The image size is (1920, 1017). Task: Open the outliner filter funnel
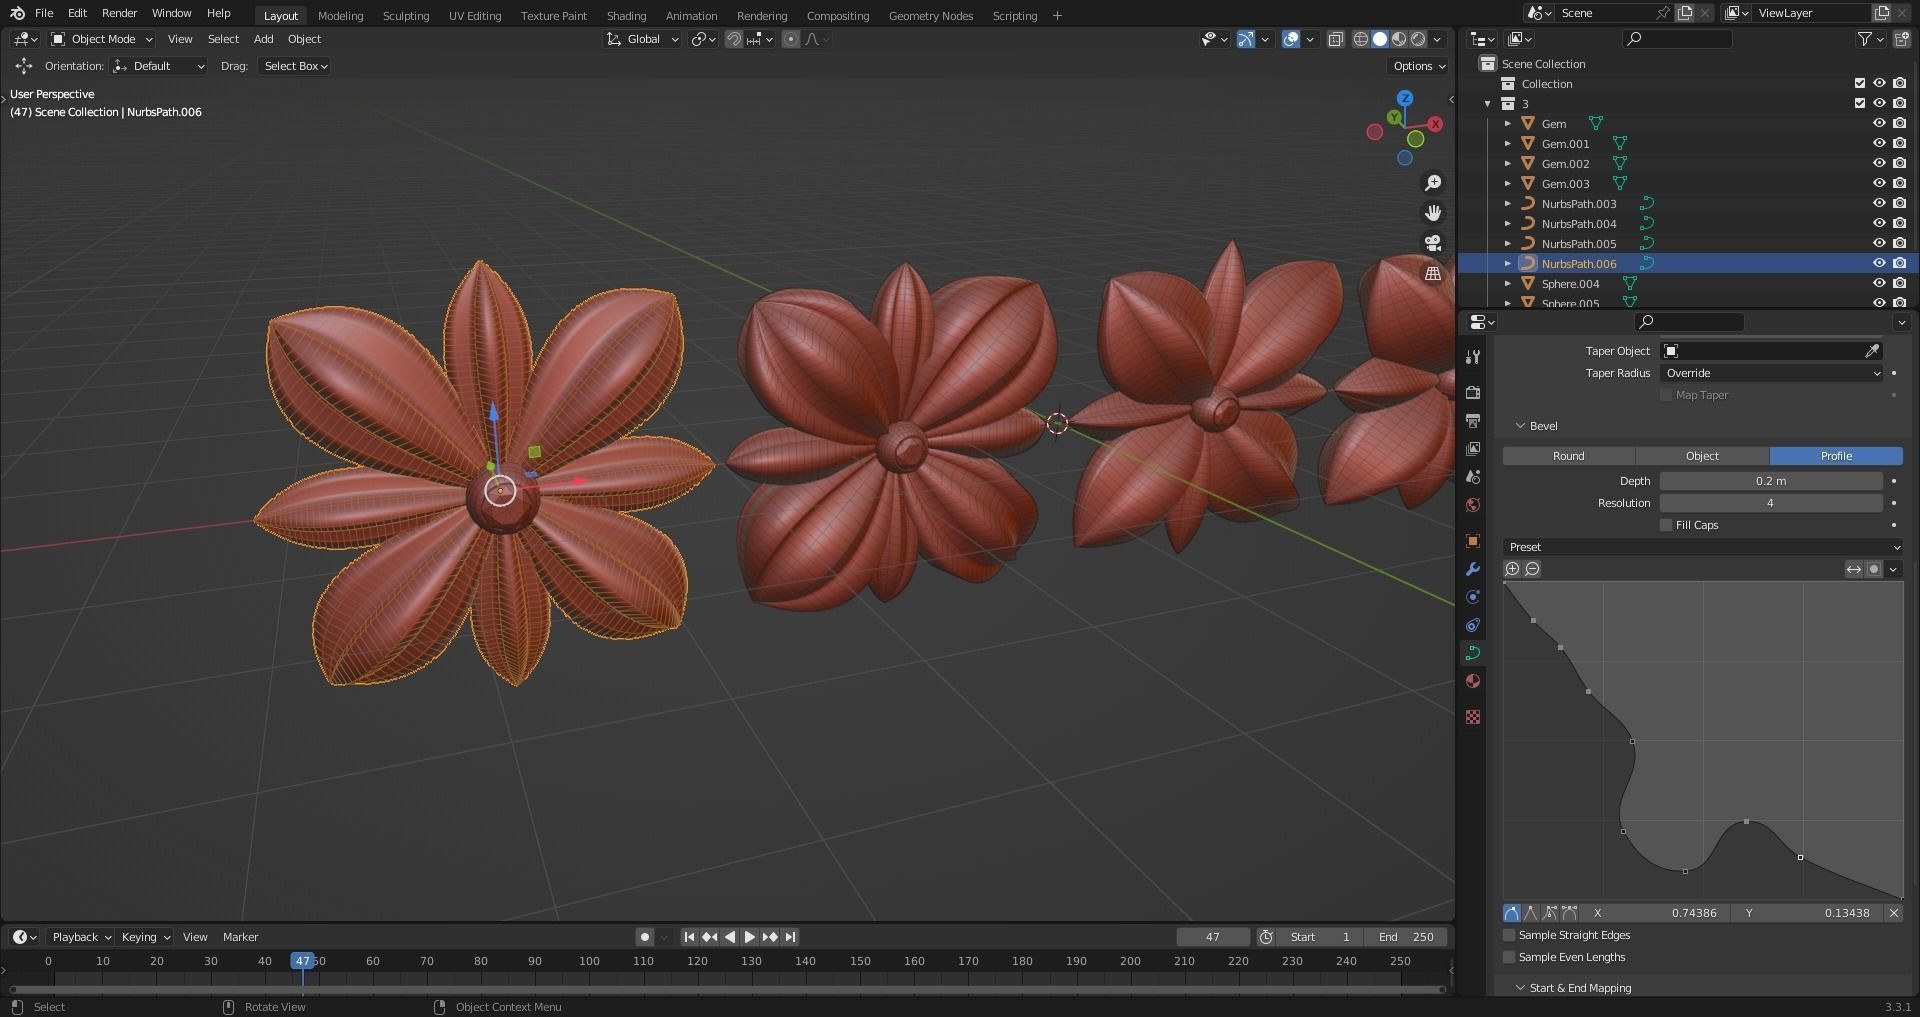(1864, 39)
